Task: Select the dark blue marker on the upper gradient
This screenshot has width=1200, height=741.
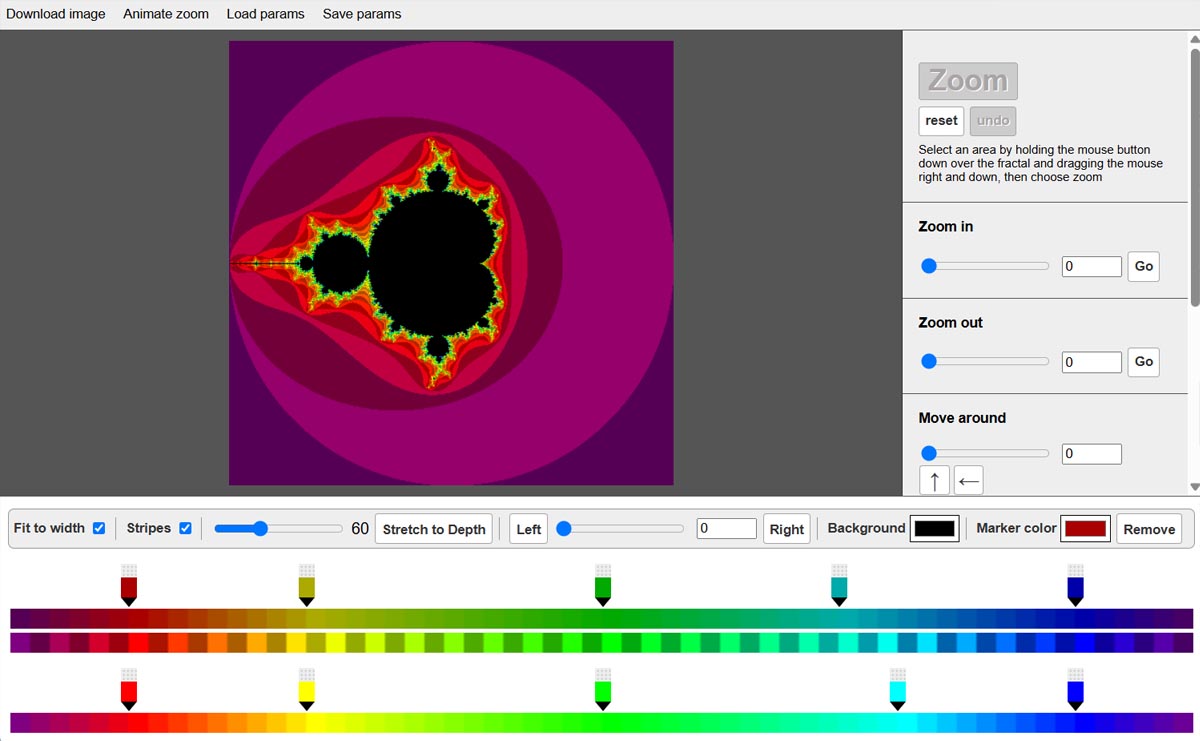Action: [1075, 582]
